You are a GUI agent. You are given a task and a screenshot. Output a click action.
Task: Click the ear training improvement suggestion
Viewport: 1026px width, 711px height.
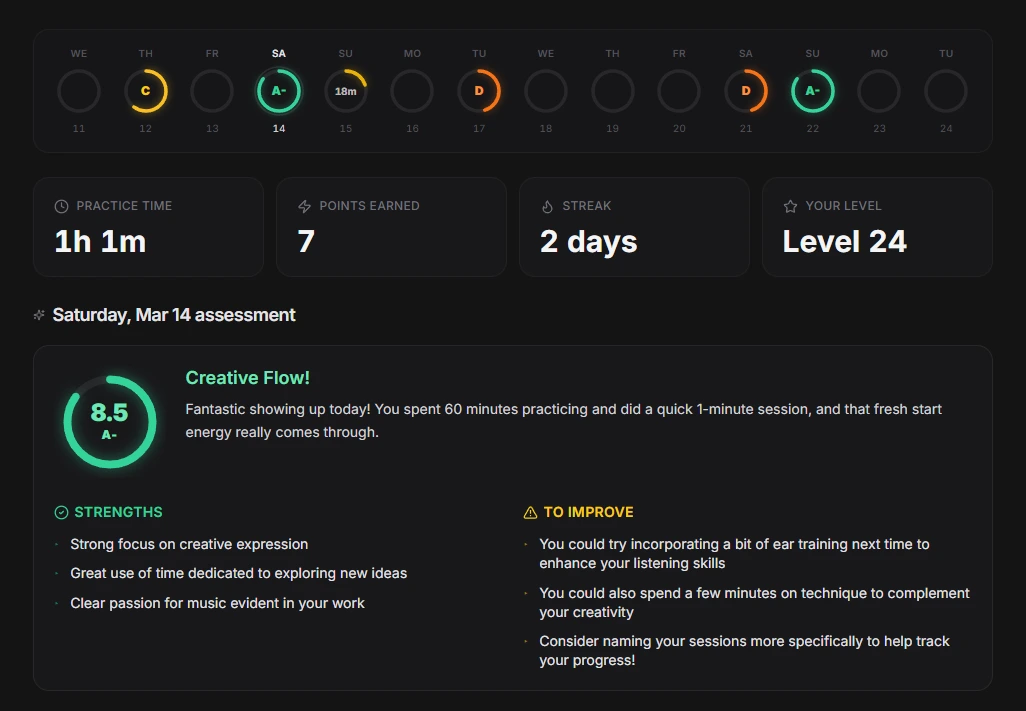click(734, 553)
